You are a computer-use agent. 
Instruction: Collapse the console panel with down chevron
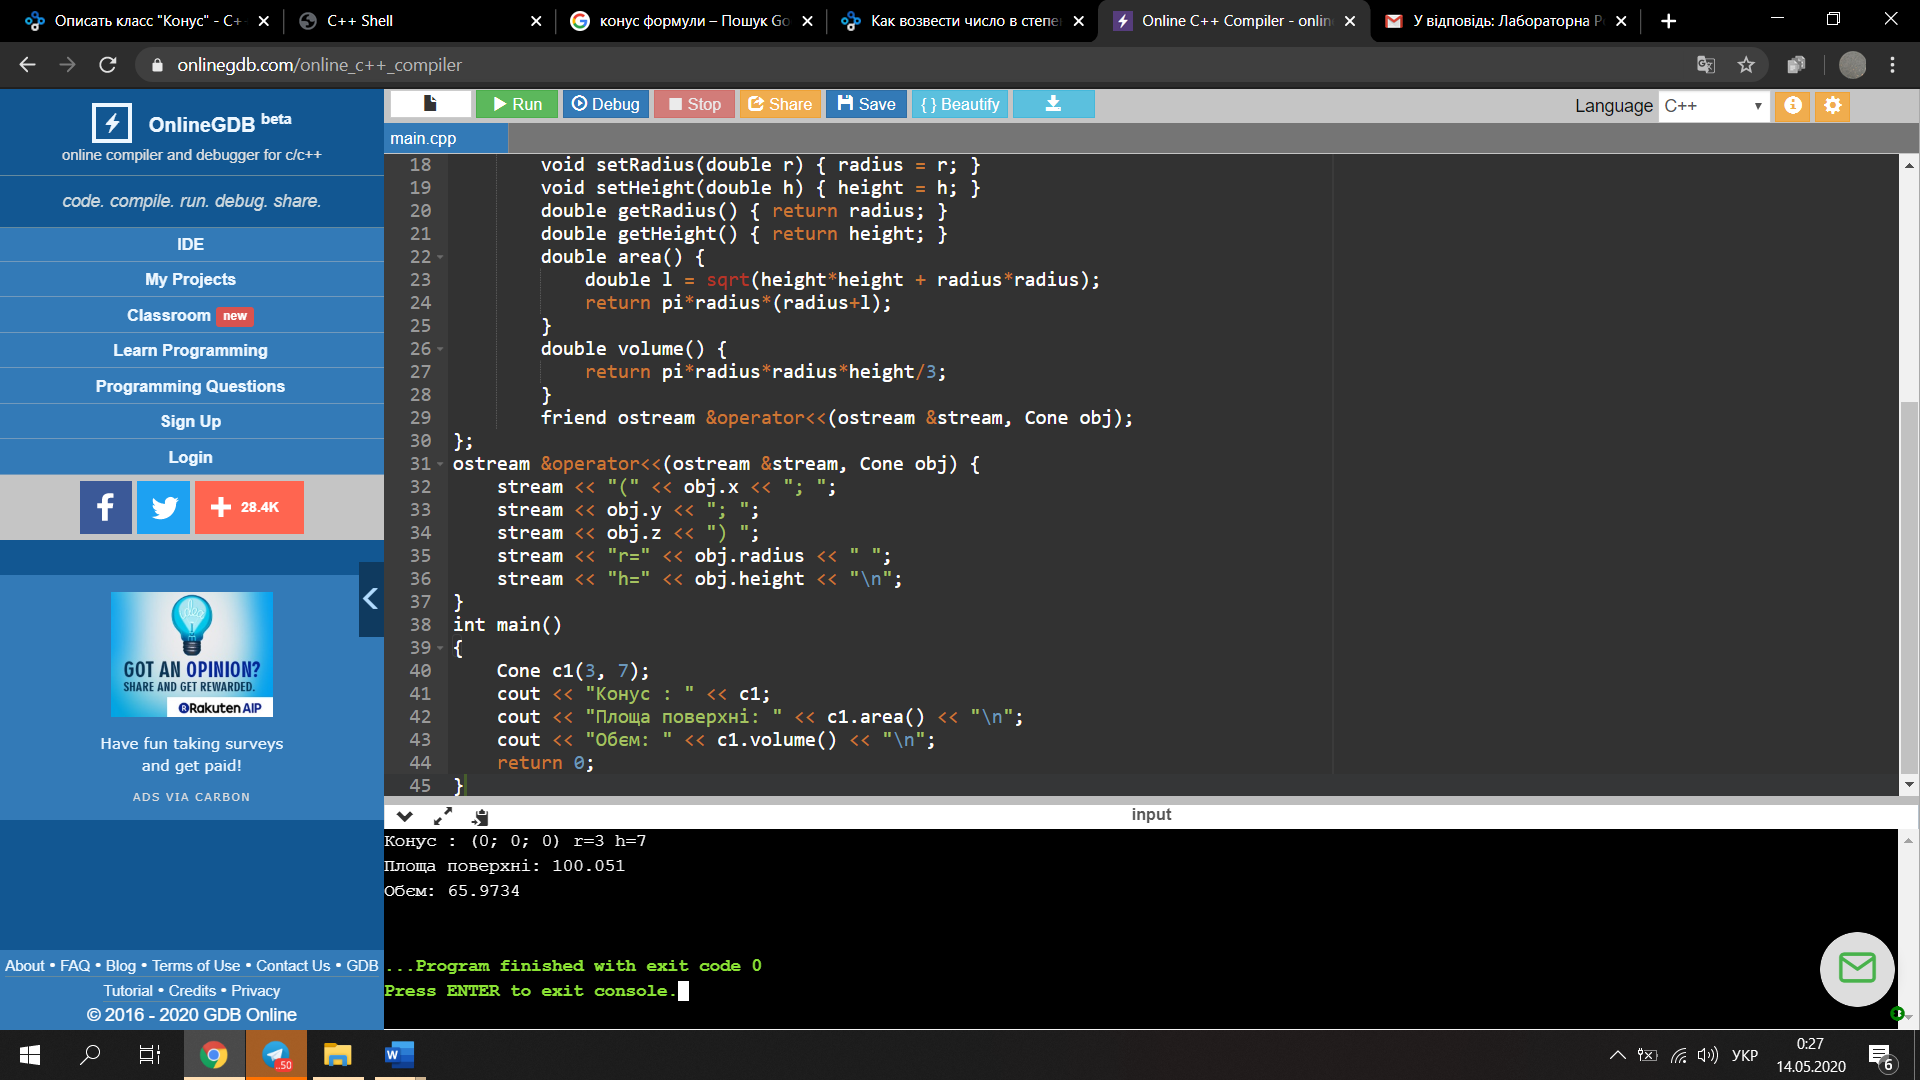(x=405, y=816)
